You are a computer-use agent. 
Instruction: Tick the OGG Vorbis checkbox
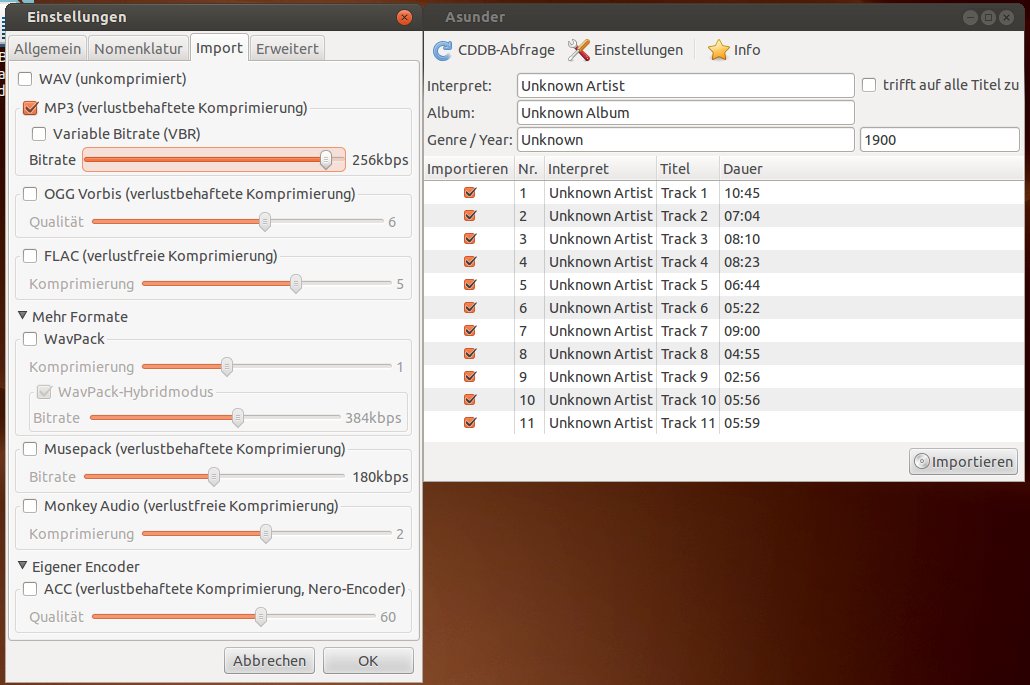click(30, 194)
